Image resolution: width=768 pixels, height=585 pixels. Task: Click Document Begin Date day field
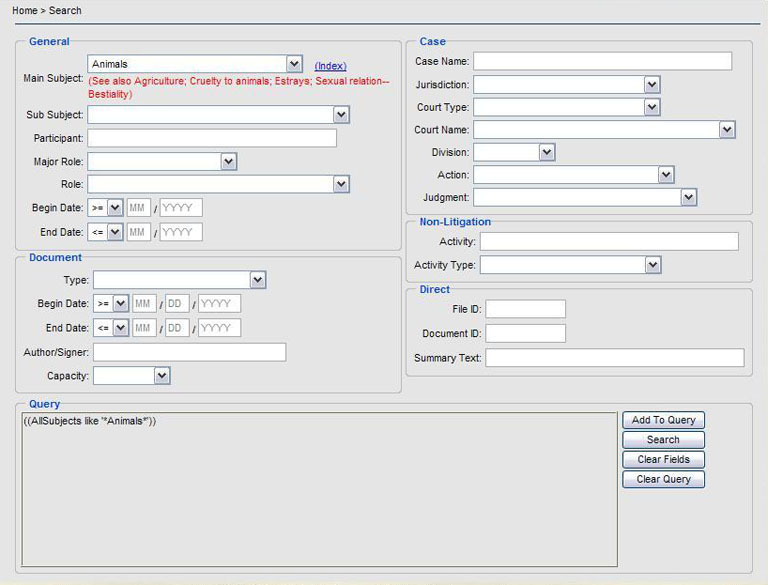(x=177, y=303)
